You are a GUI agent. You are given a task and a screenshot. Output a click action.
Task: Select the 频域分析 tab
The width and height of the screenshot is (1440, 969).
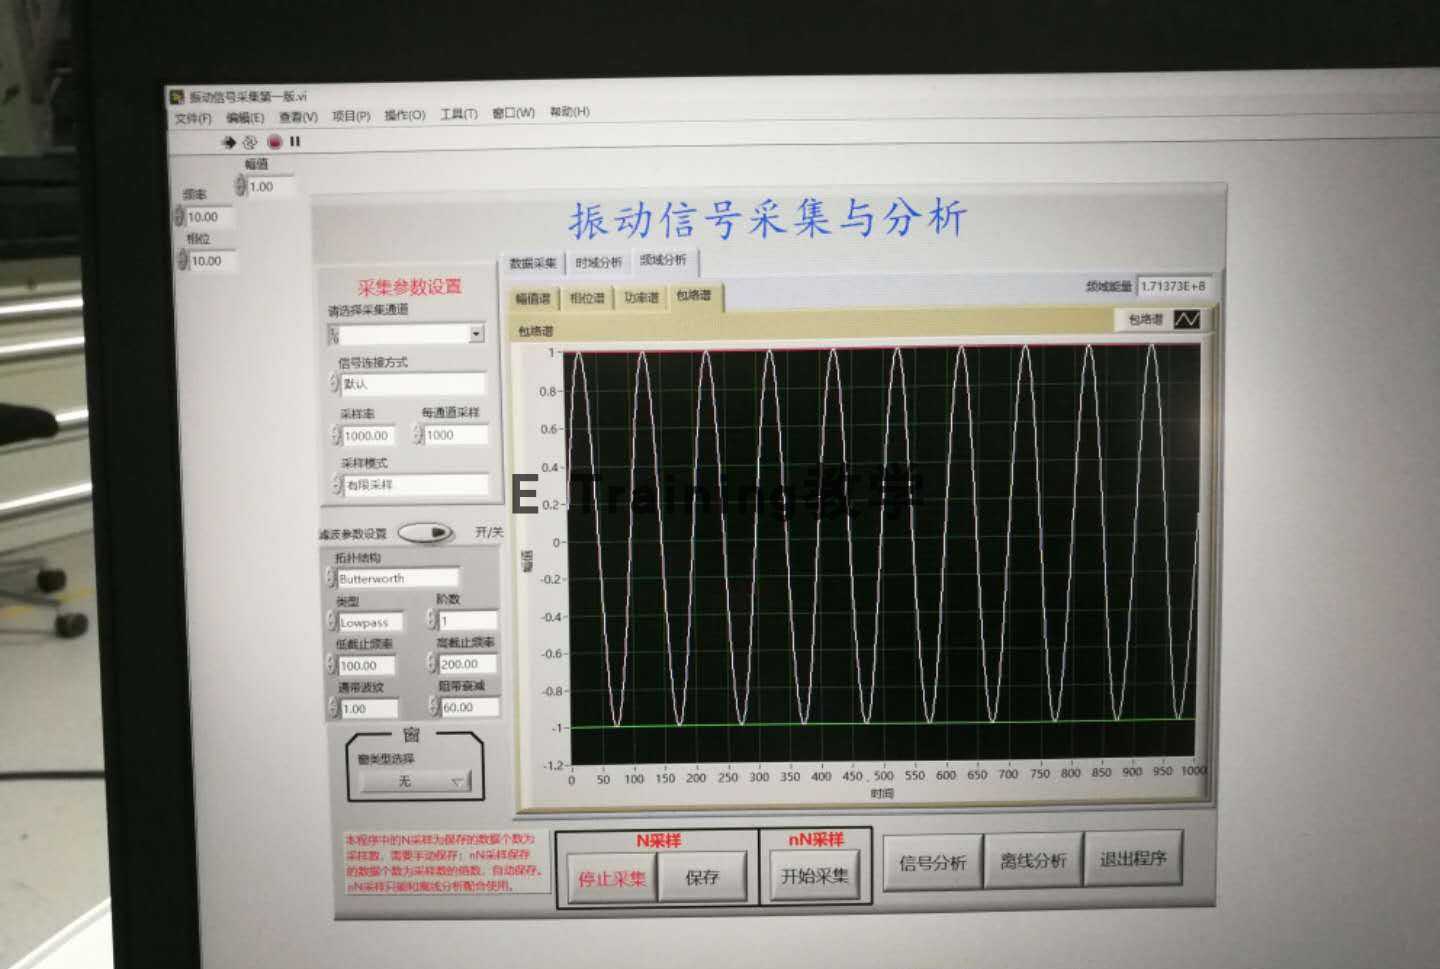664,260
